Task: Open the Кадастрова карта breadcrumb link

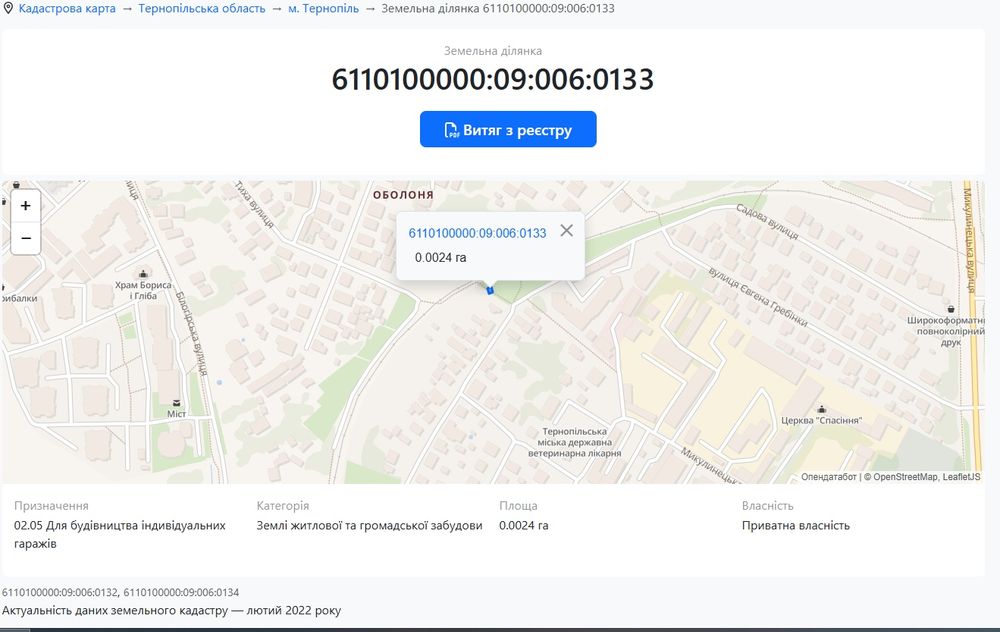Action: tap(67, 9)
